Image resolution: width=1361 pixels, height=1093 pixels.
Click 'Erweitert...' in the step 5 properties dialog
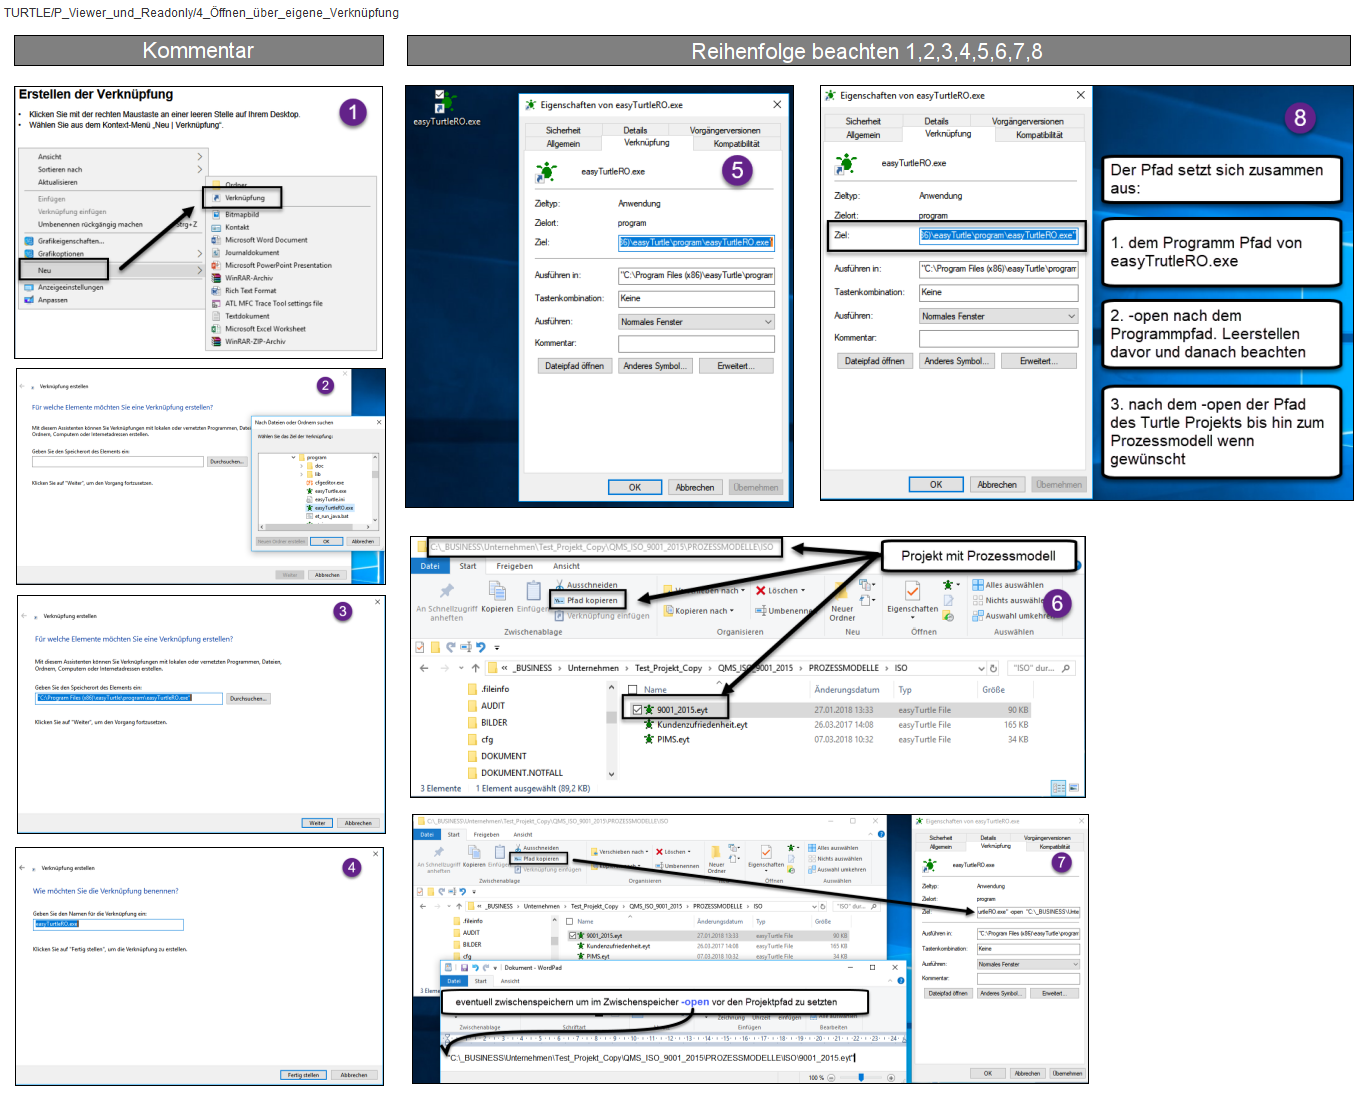tap(736, 366)
